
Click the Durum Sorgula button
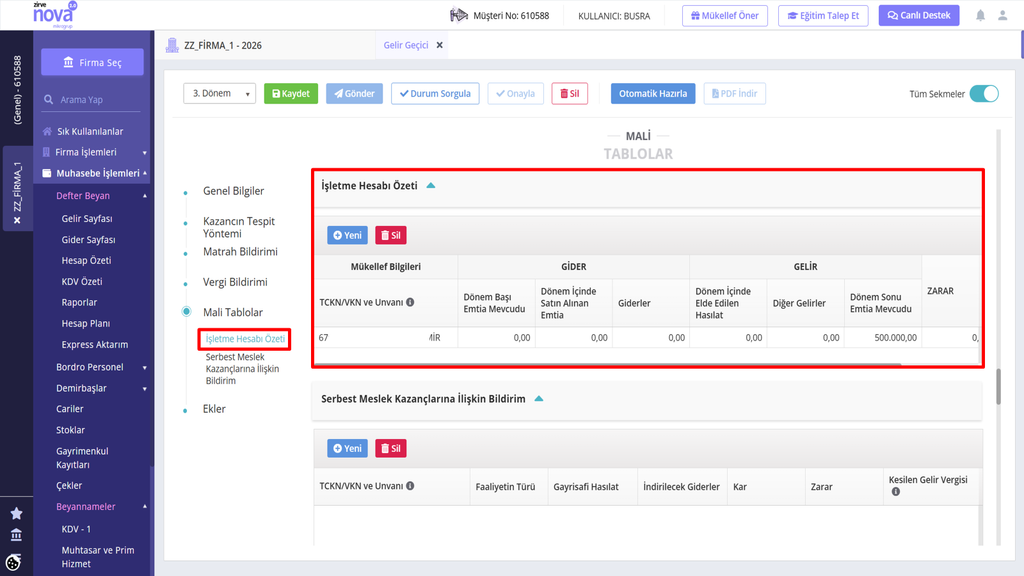tap(435, 93)
